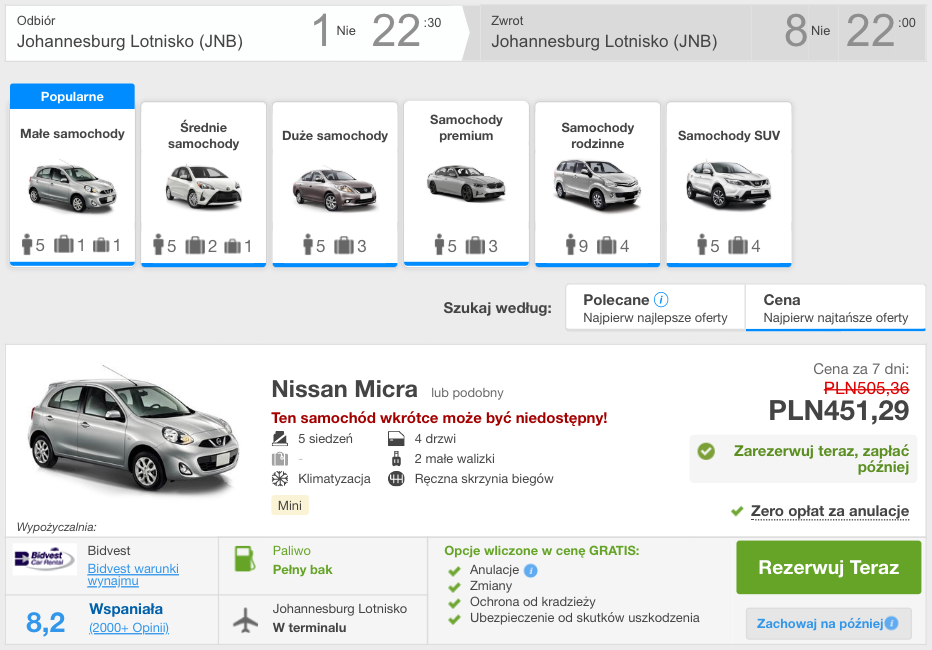Click the checkmark beside Ochrona od kradzieży
932x650 pixels.
point(455,603)
